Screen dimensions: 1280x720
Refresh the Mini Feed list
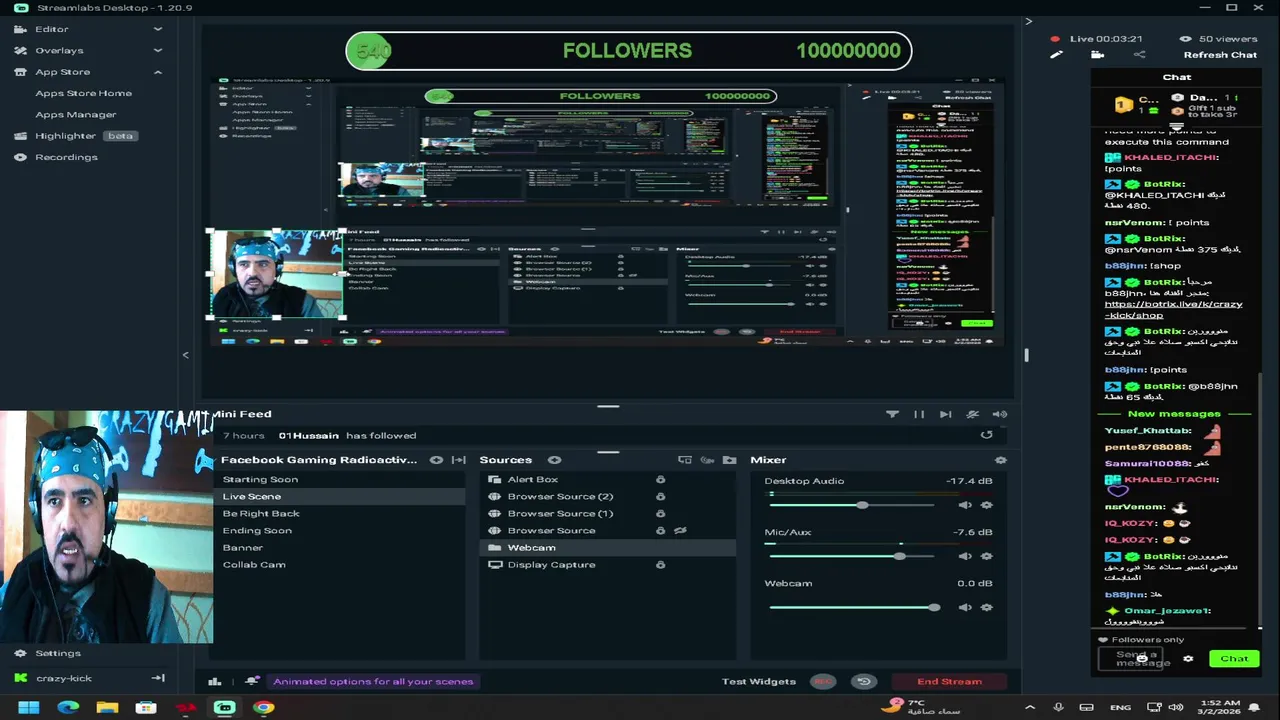point(987,435)
